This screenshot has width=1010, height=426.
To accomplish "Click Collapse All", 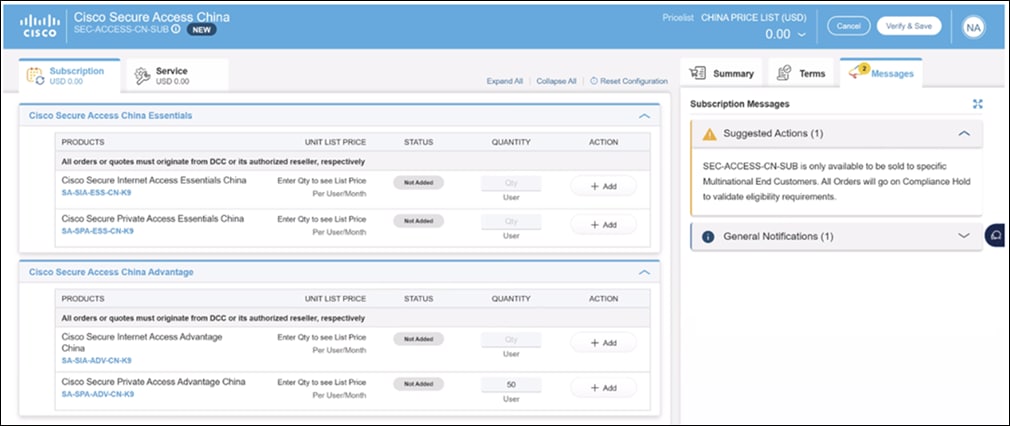I will (556, 81).
